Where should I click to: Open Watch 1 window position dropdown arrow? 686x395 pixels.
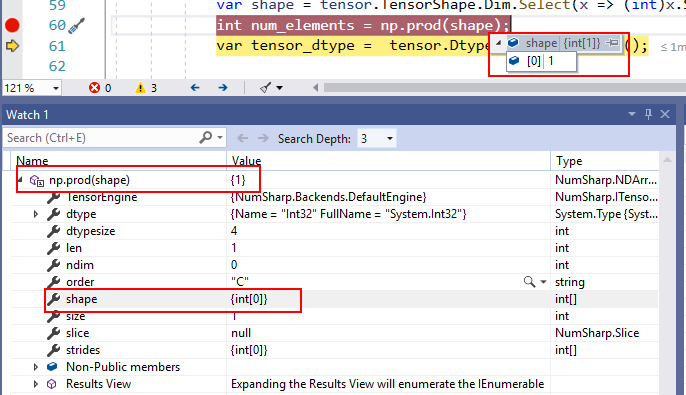pos(632,114)
